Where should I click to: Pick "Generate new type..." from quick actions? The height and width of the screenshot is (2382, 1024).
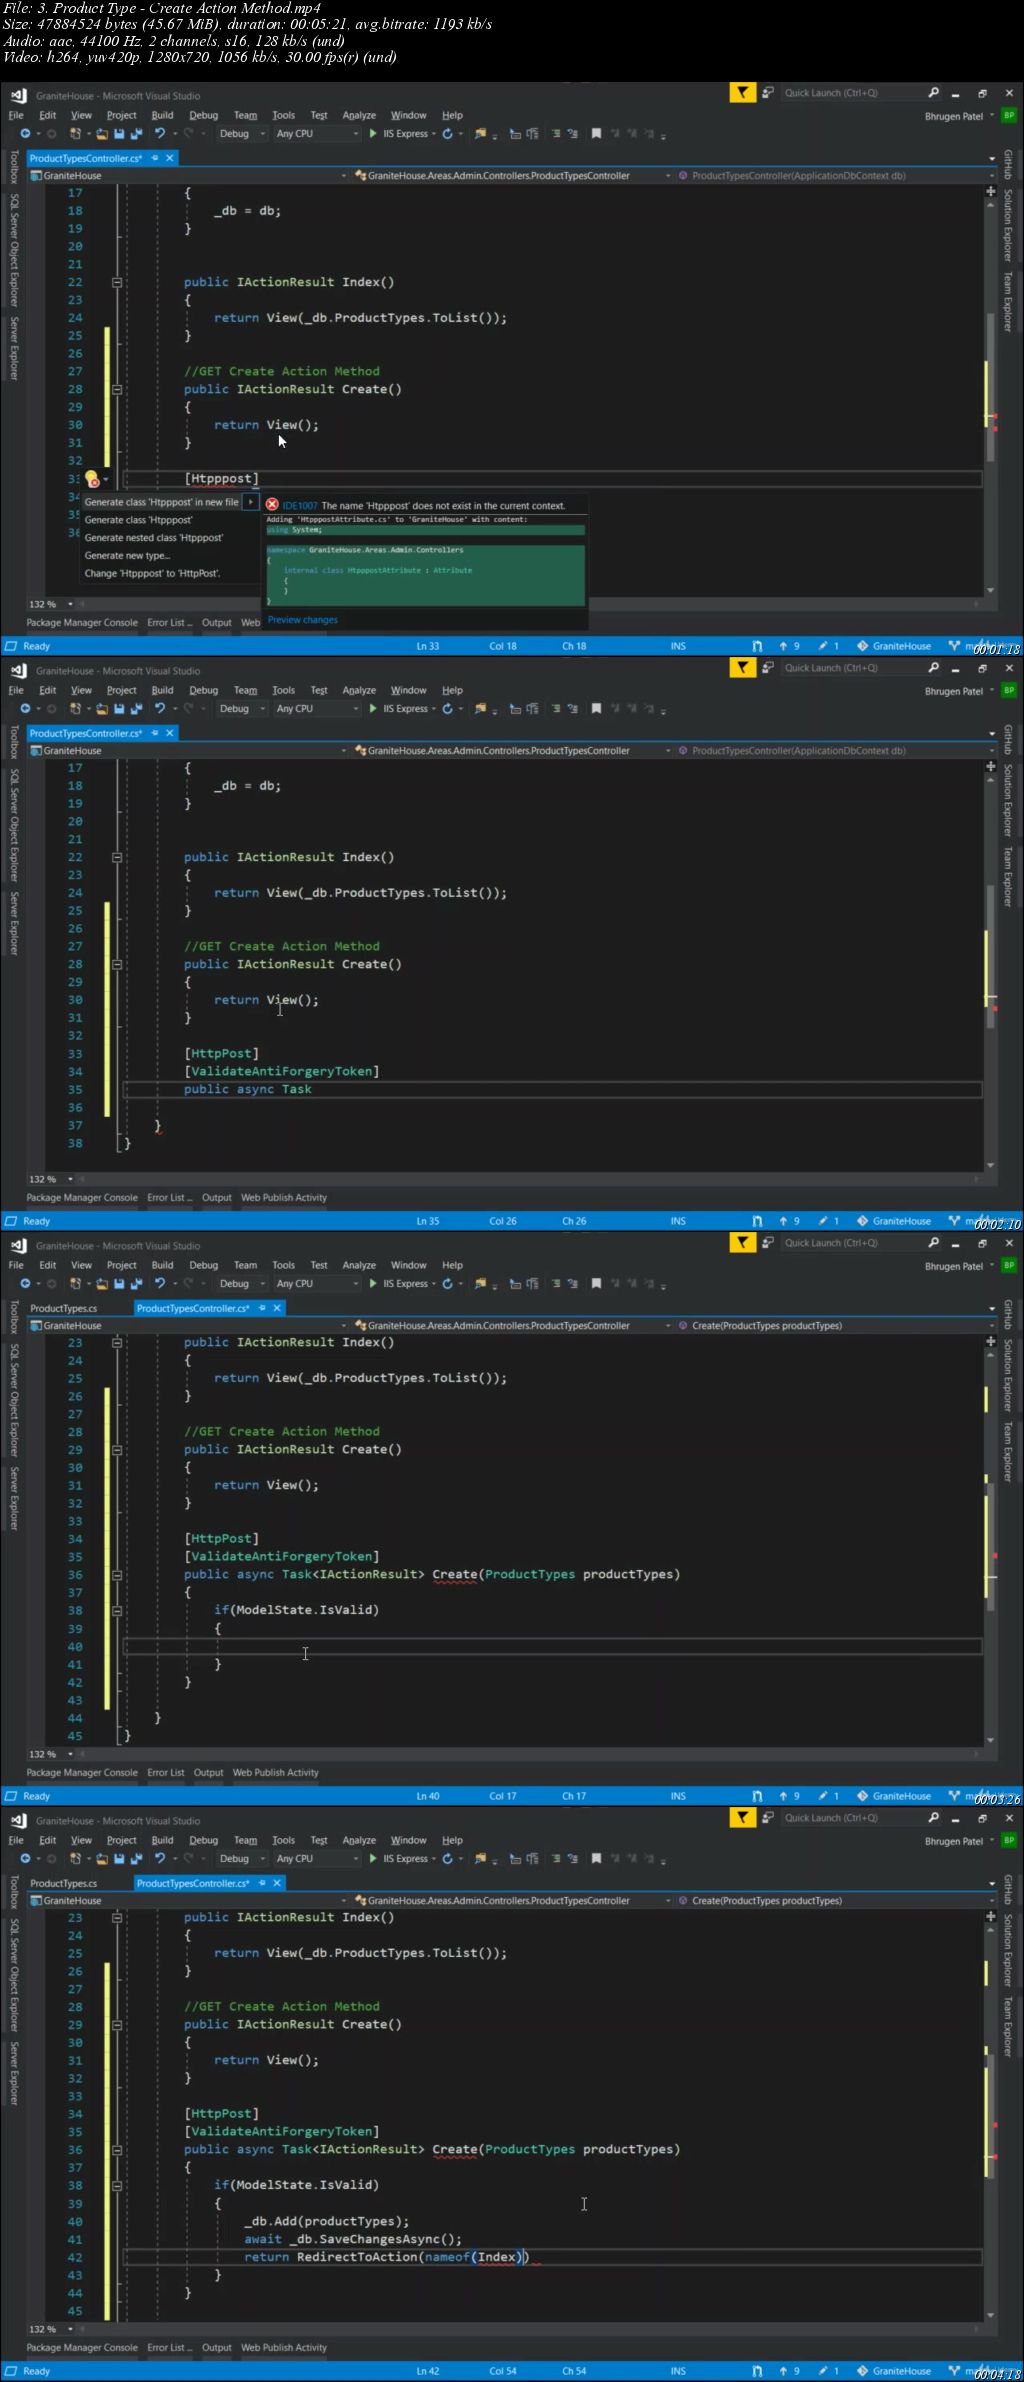click(x=127, y=556)
